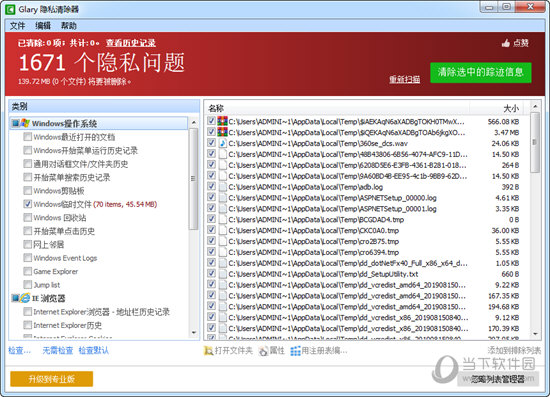Open the 编辑 menu
Viewport: 550px width, 397px height.
[x=43, y=26]
